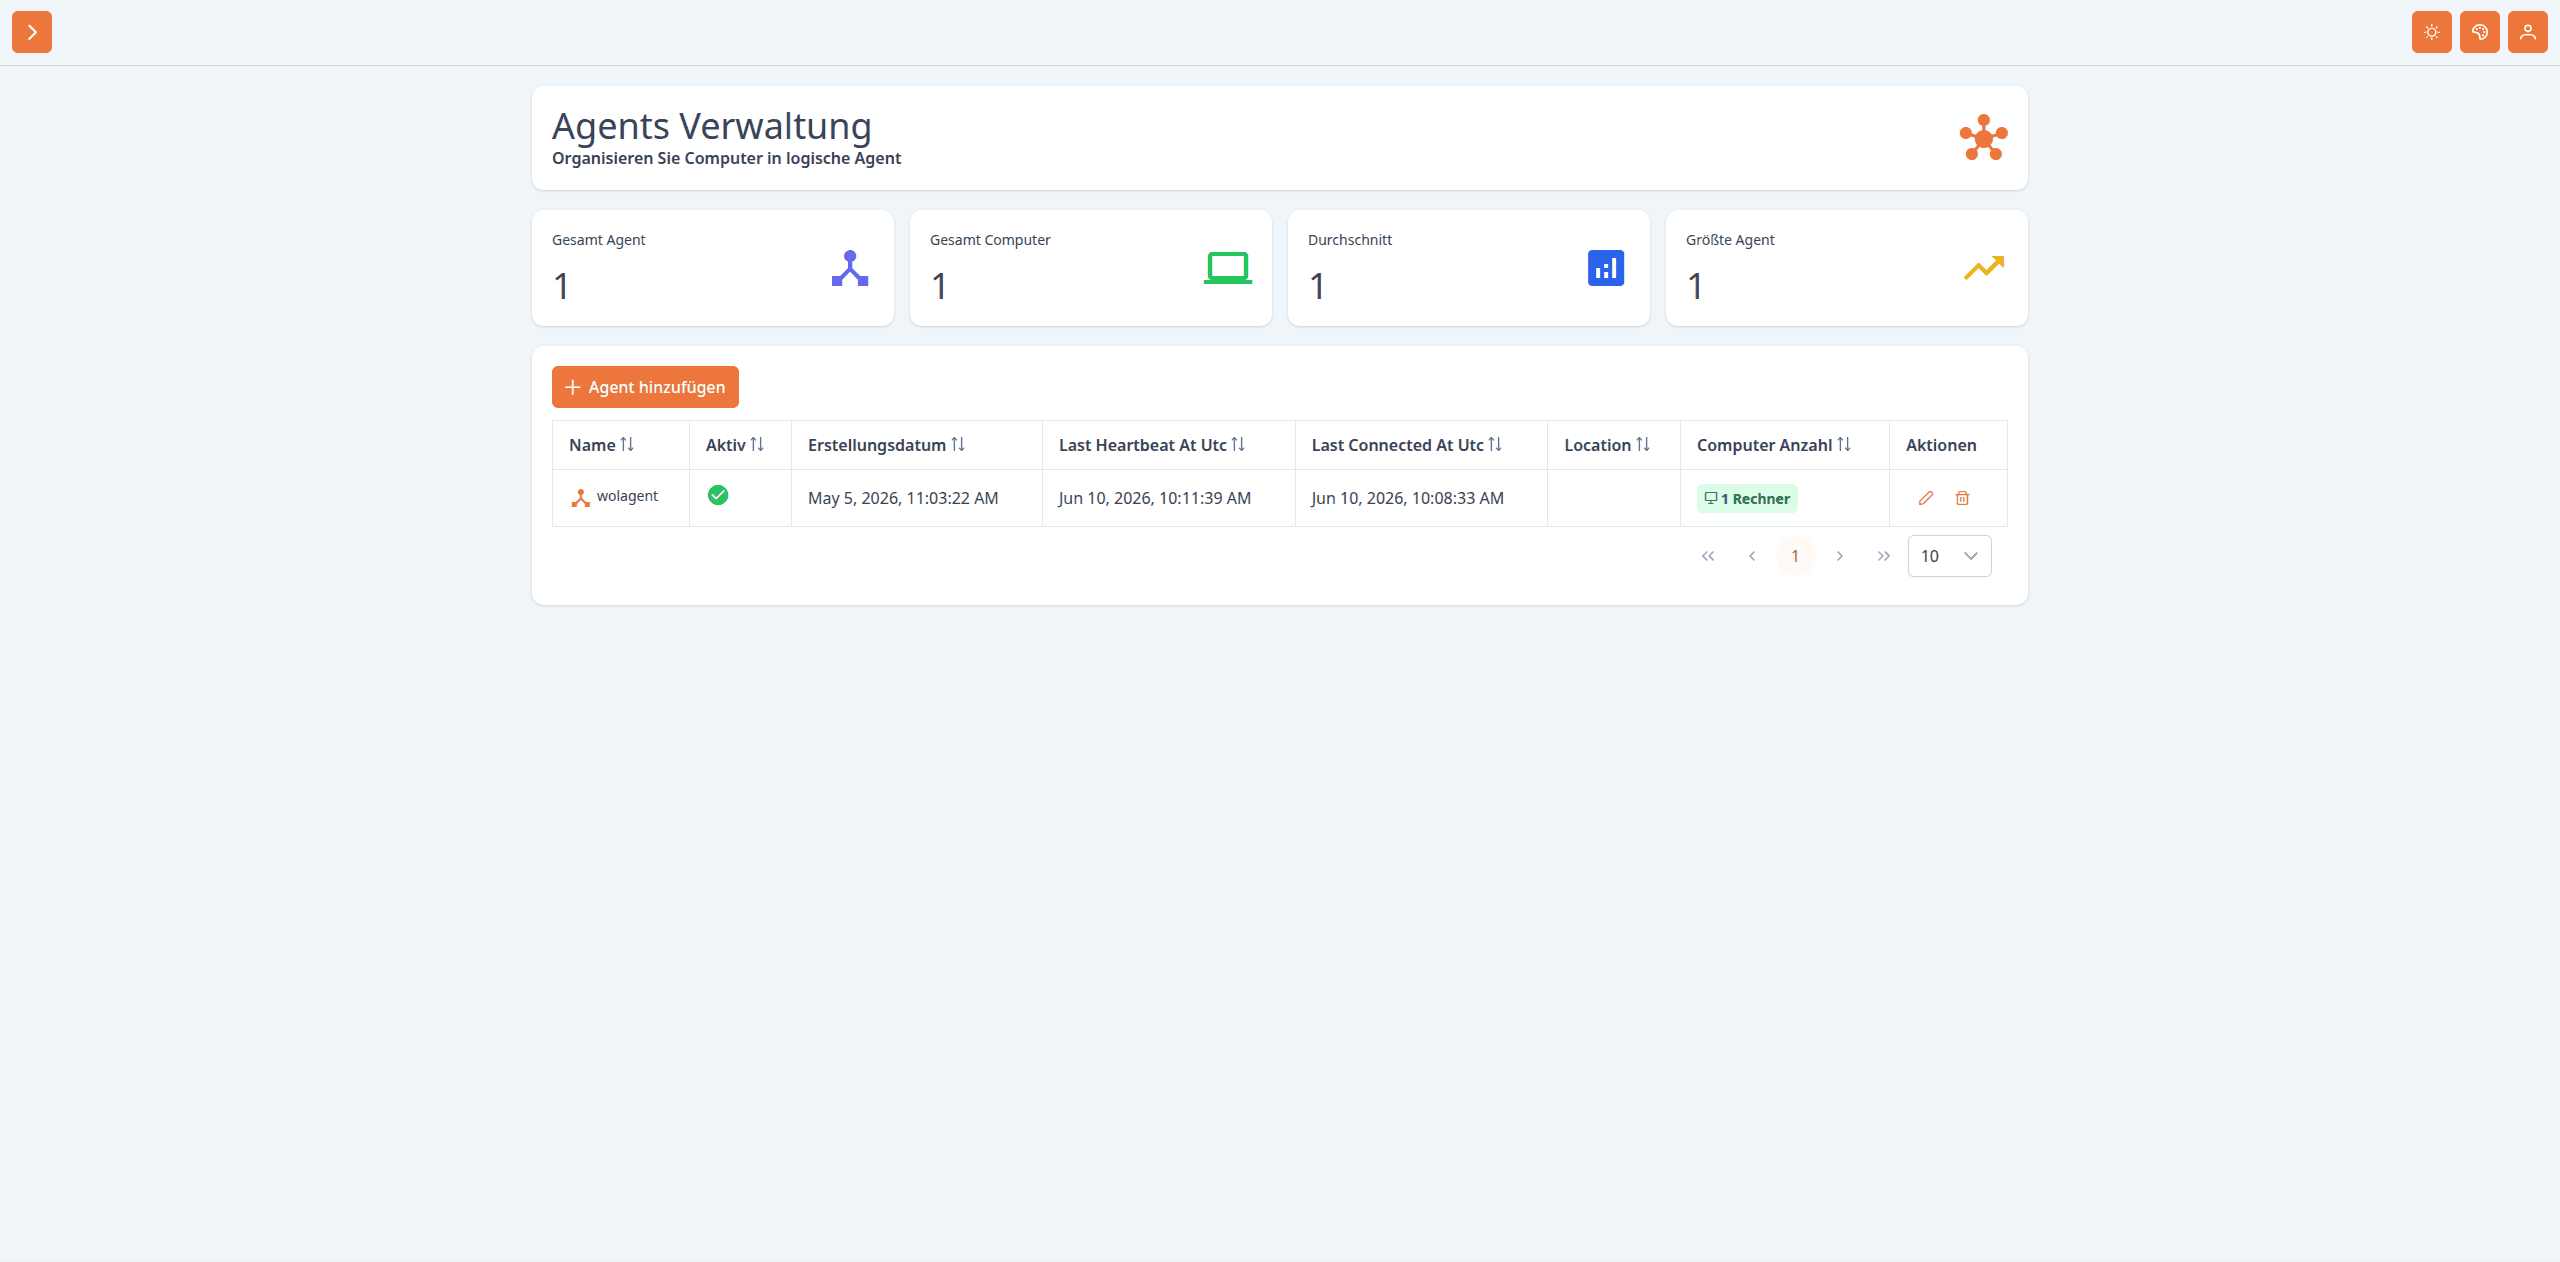Image resolution: width=2560 pixels, height=1262 pixels.
Task: Click the orange network hub icon
Action: [1983, 137]
